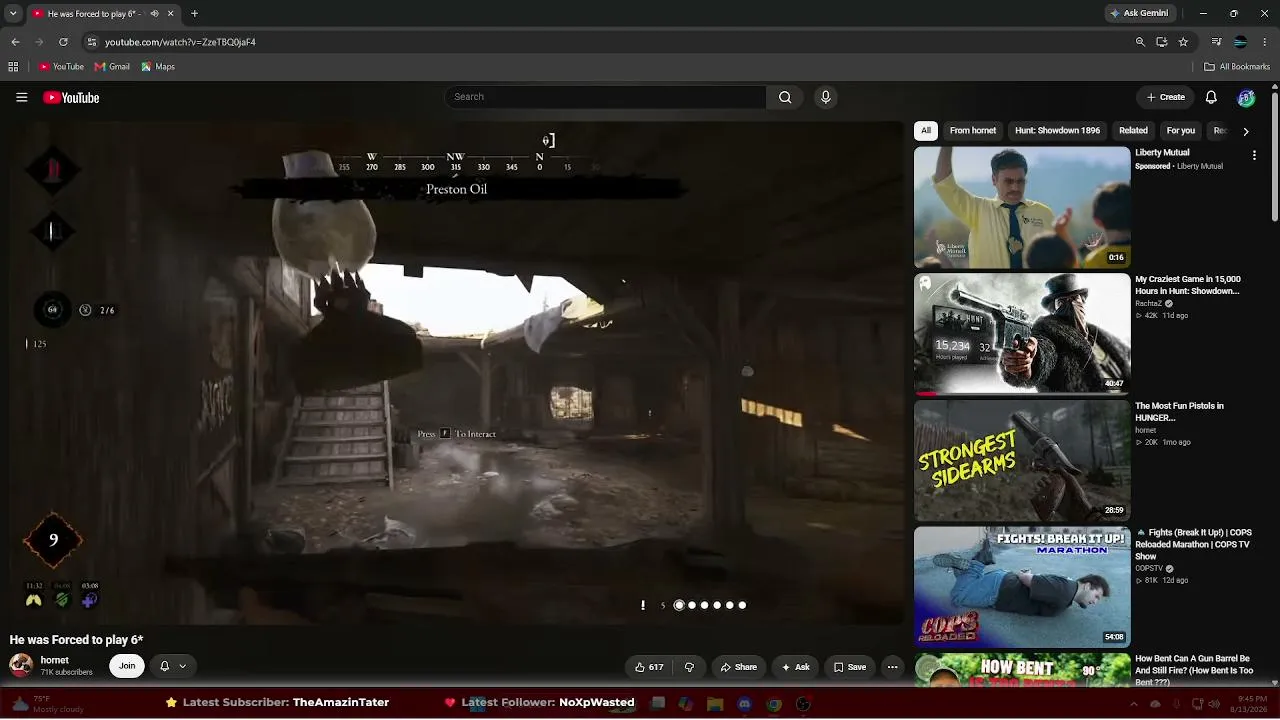Show hidden system tray icons
Image resolution: width=1280 pixels, height=720 pixels.
(x=1132, y=704)
